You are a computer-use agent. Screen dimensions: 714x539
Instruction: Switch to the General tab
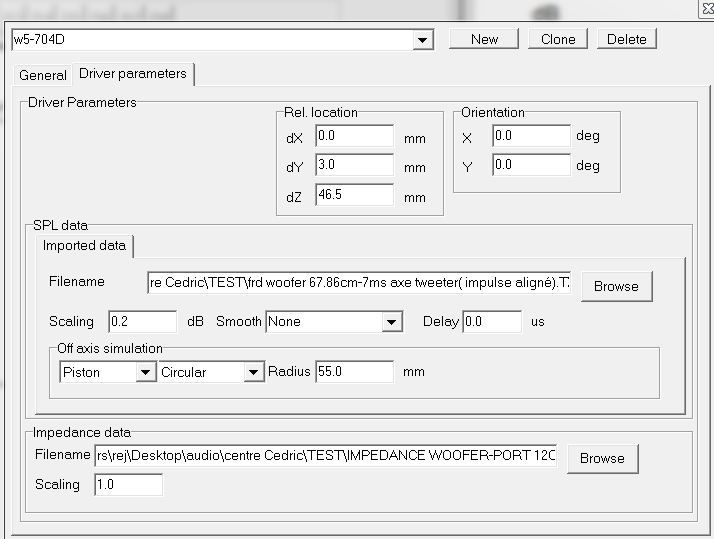pyautogui.click(x=43, y=75)
